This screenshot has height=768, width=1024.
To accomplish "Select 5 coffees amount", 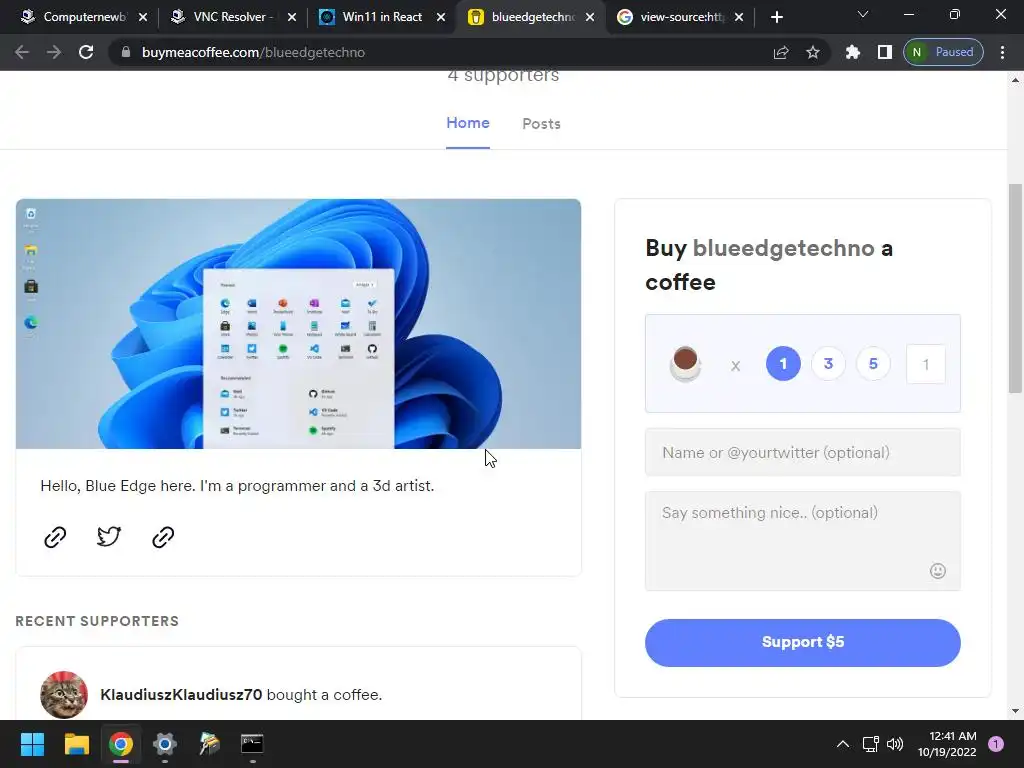I will pos(873,364).
